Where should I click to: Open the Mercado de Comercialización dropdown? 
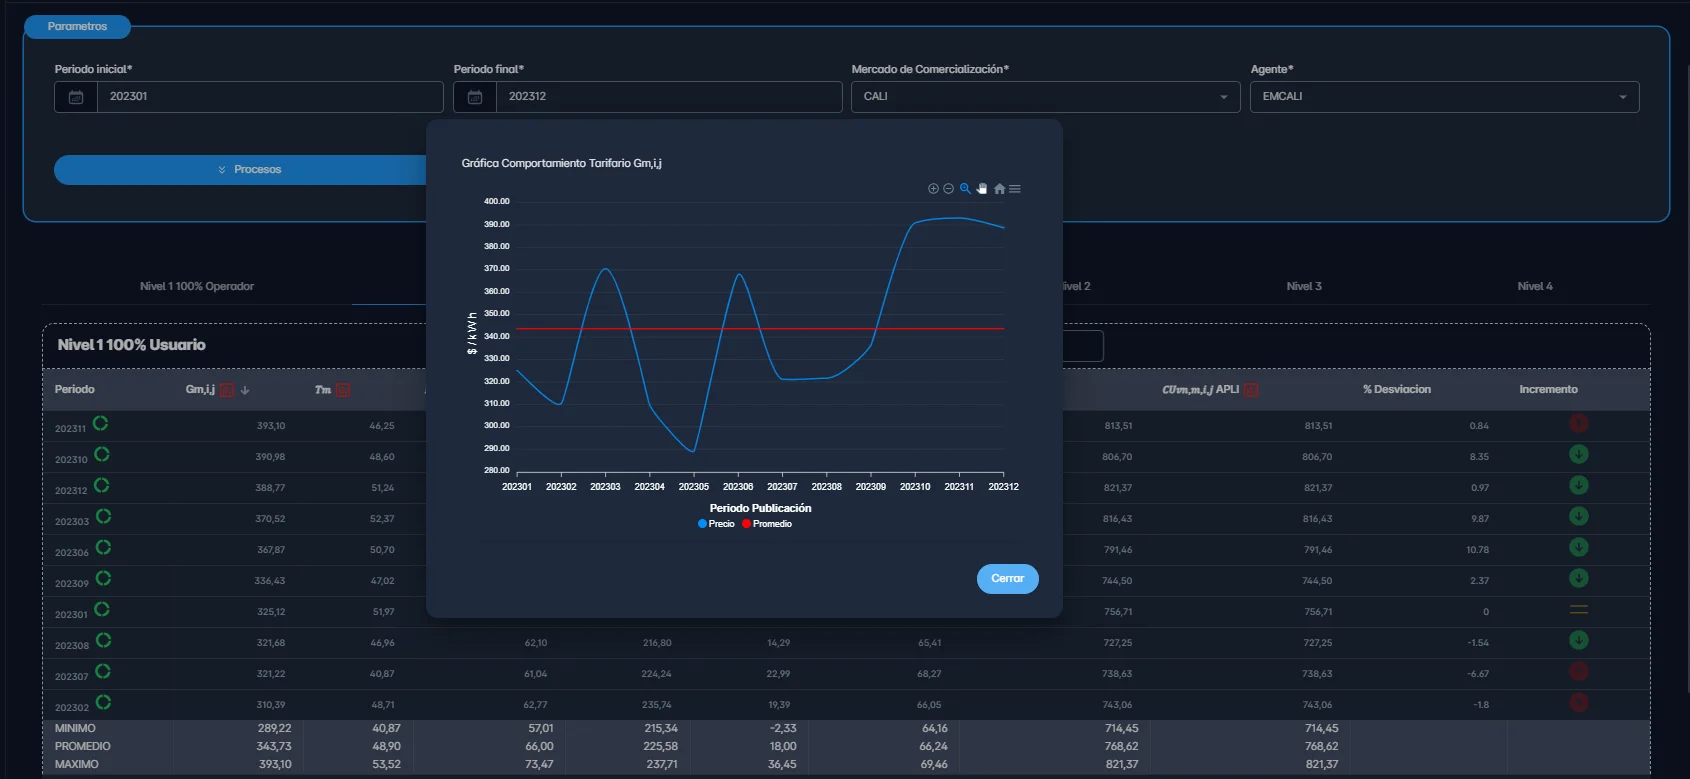(1045, 97)
